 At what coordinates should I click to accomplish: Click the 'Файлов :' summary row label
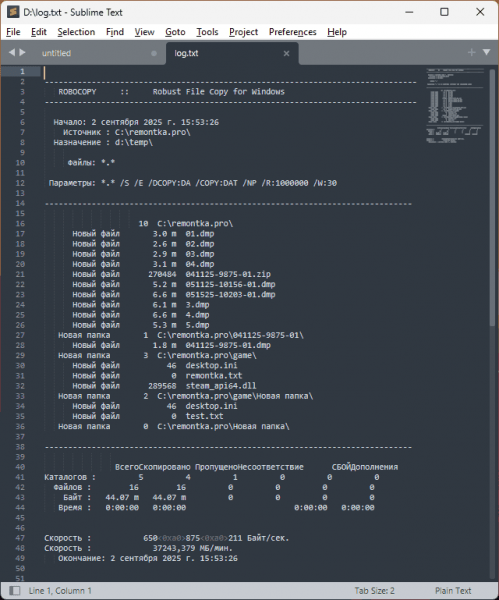click(72, 487)
